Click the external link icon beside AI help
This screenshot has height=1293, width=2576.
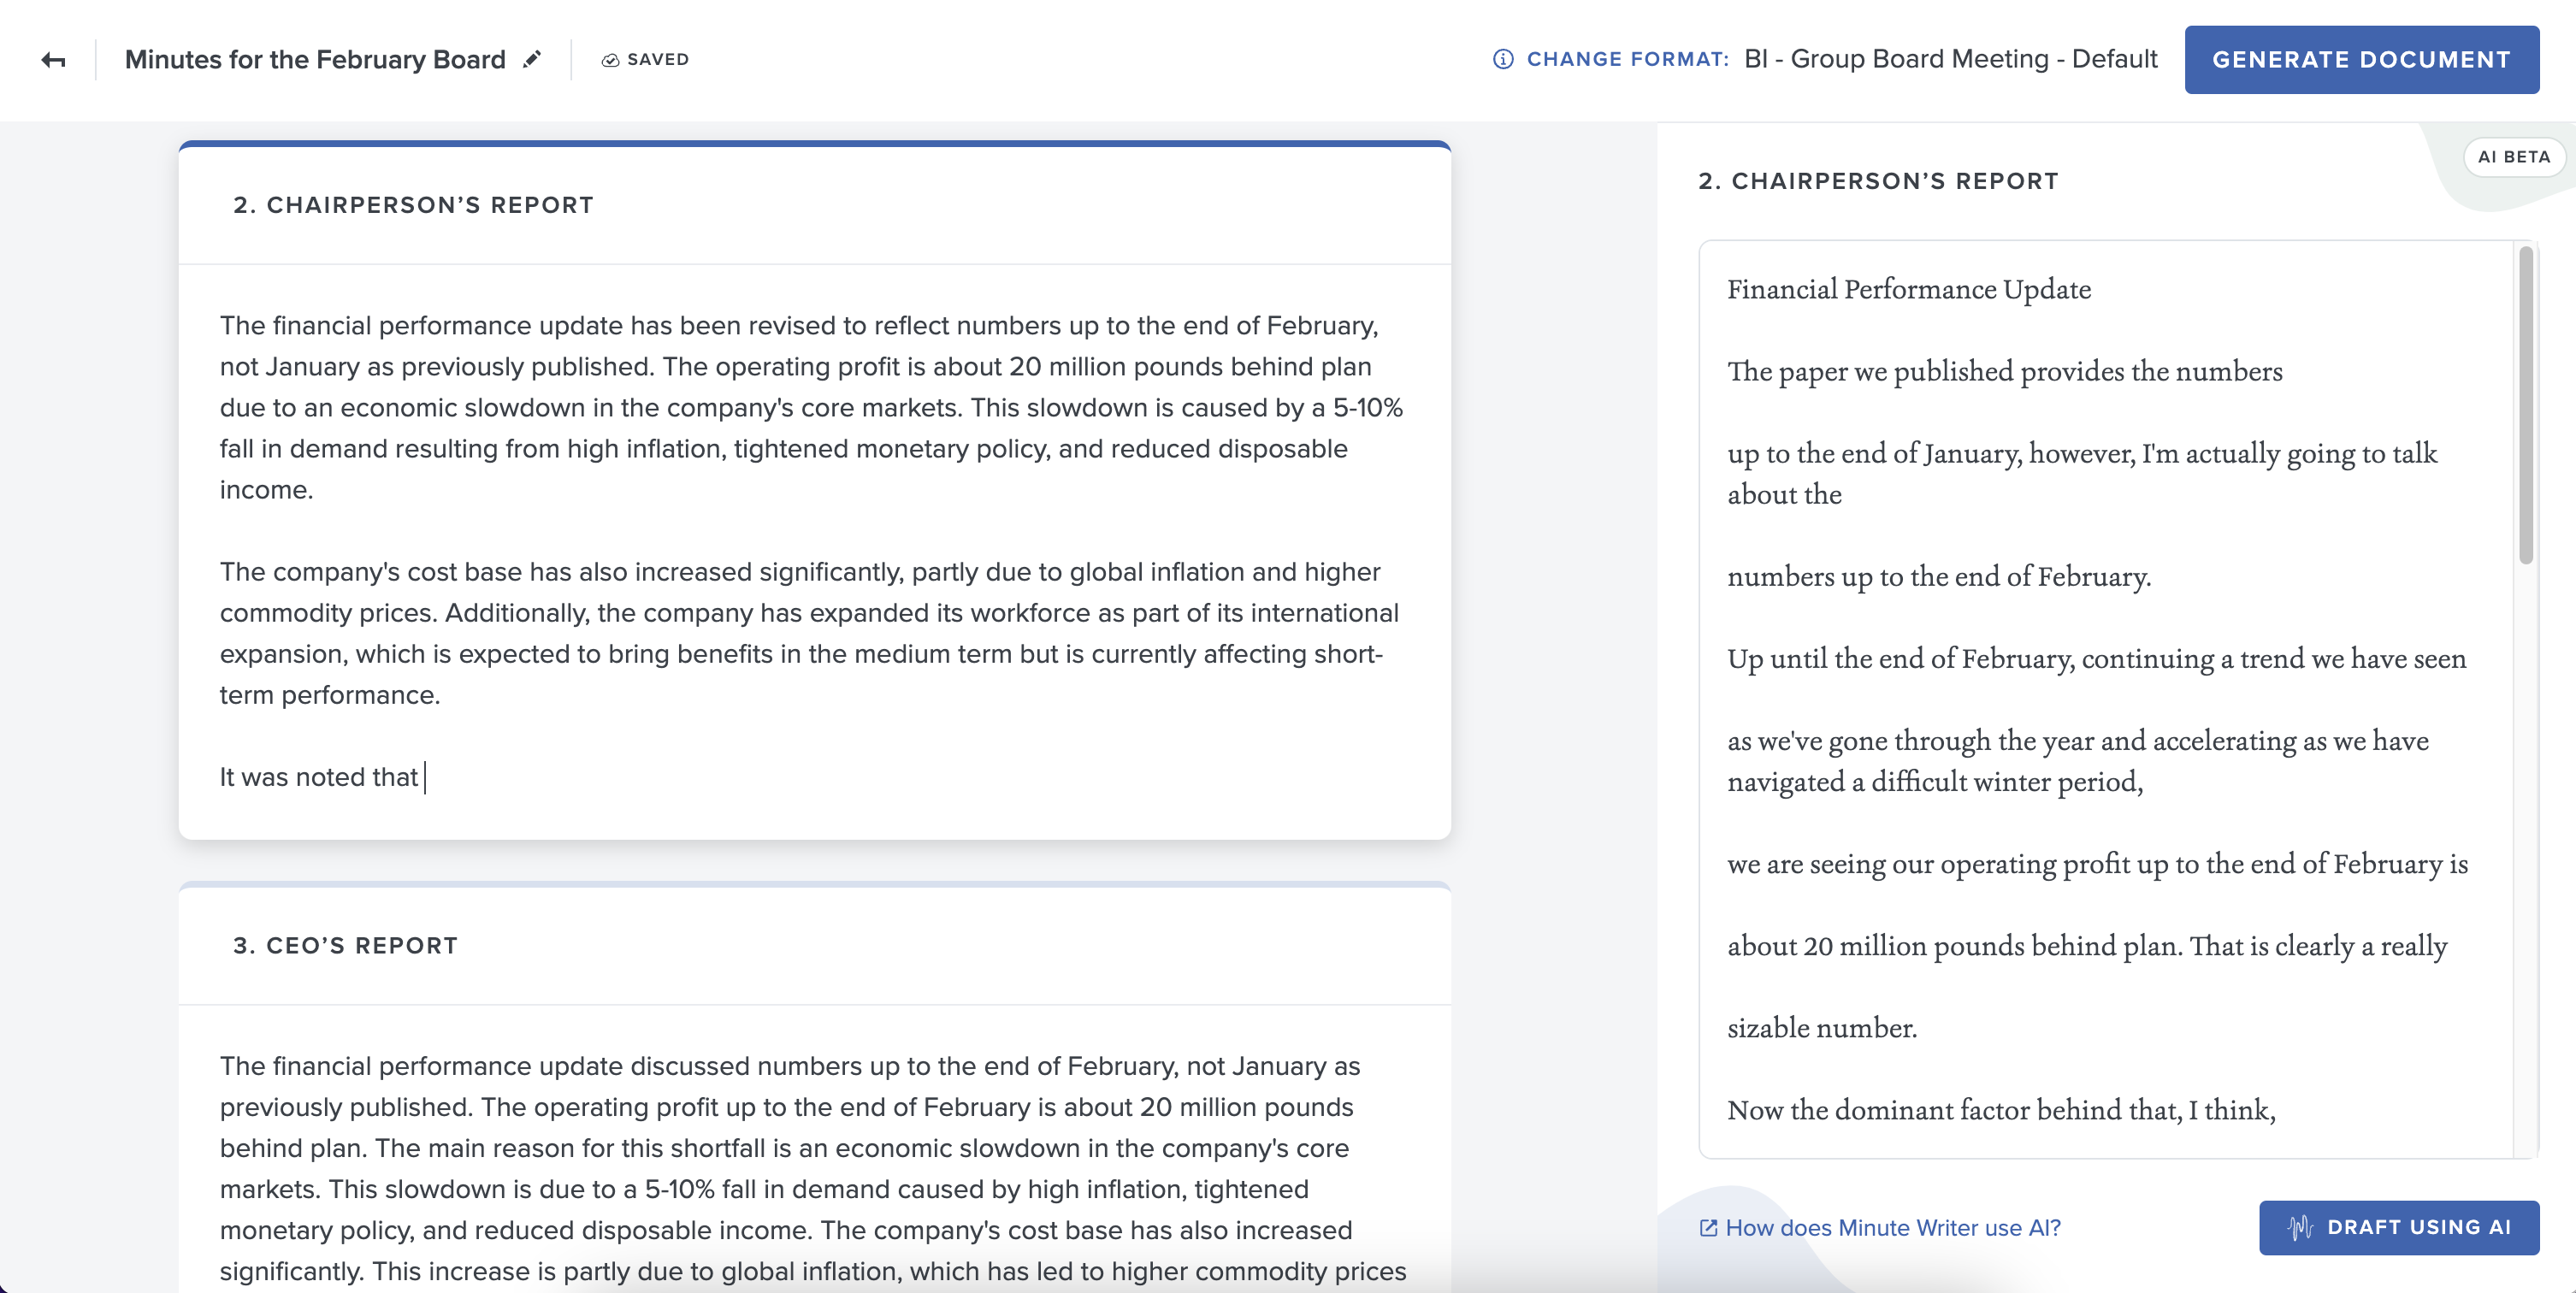(x=1708, y=1228)
